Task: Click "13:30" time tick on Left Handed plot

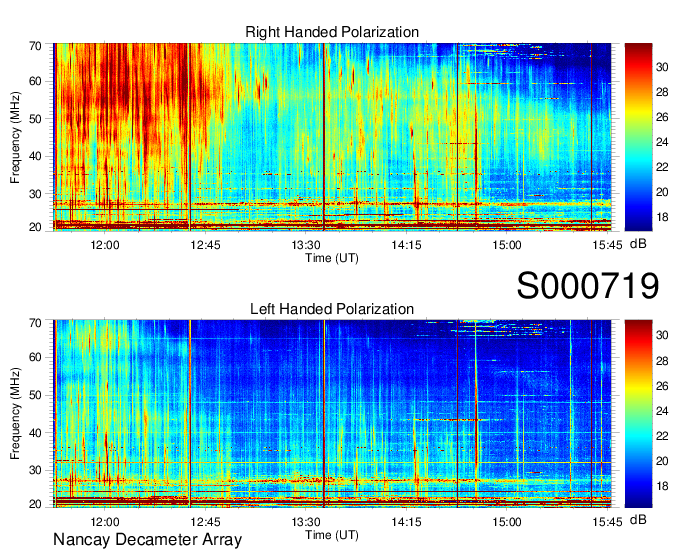Action: coord(306,522)
